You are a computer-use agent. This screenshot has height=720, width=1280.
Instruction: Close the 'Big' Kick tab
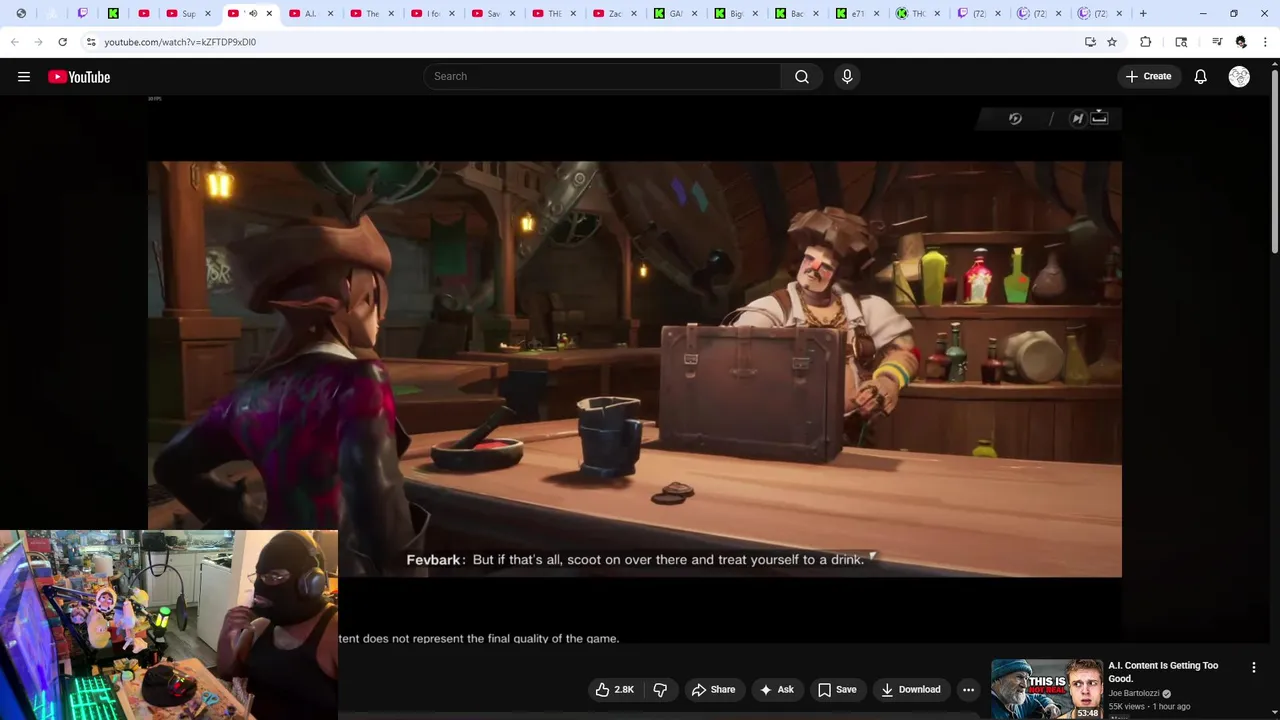pyautogui.click(x=756, y=14)
